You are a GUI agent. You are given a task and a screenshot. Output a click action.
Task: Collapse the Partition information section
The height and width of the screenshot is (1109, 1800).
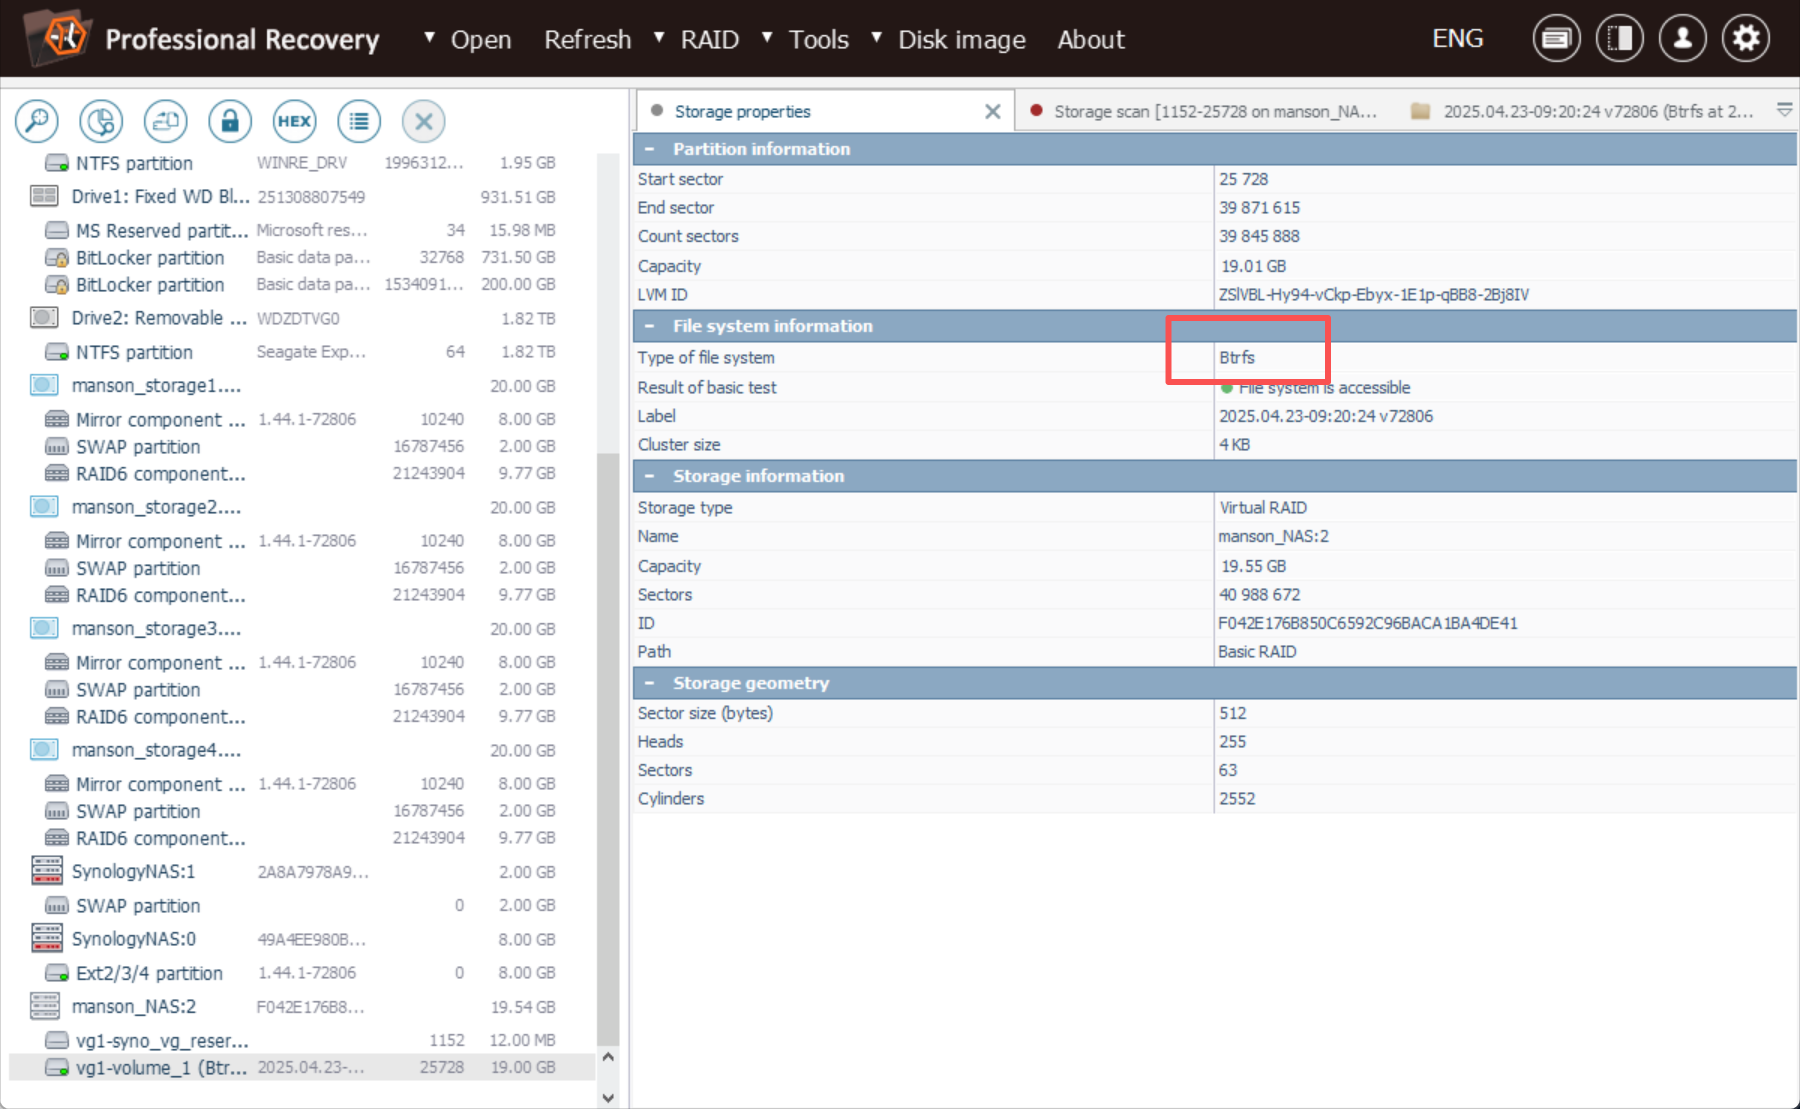650,149
